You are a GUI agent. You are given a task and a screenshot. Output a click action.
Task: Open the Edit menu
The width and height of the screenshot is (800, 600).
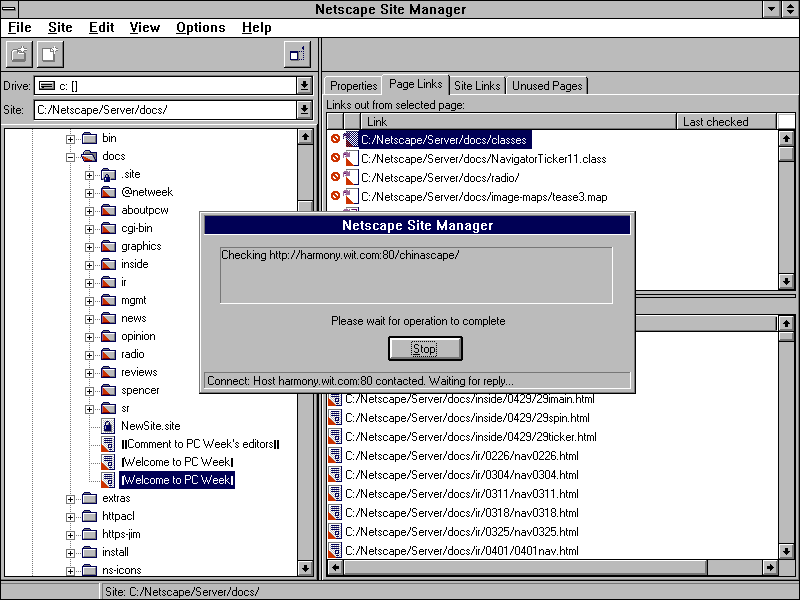[x=101, y=28]
